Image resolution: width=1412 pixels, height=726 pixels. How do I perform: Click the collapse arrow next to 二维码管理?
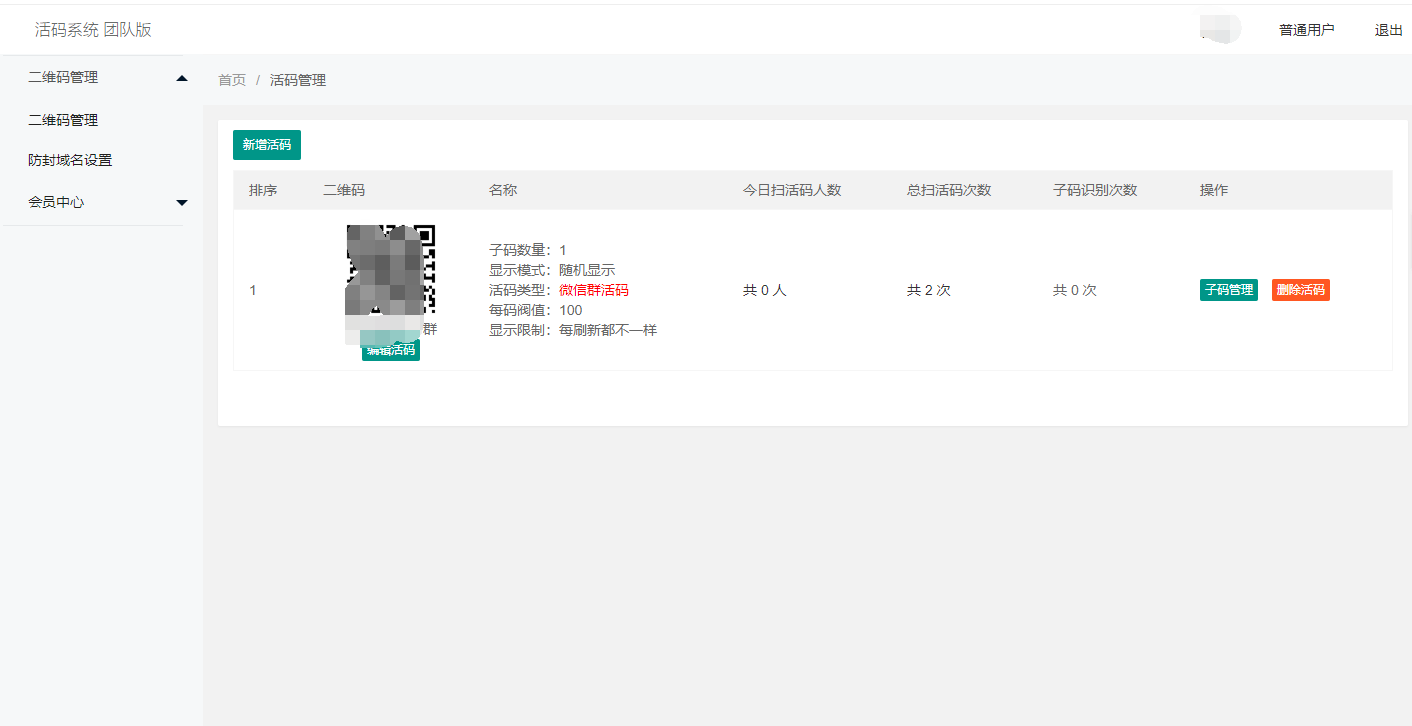pos(181,77)
